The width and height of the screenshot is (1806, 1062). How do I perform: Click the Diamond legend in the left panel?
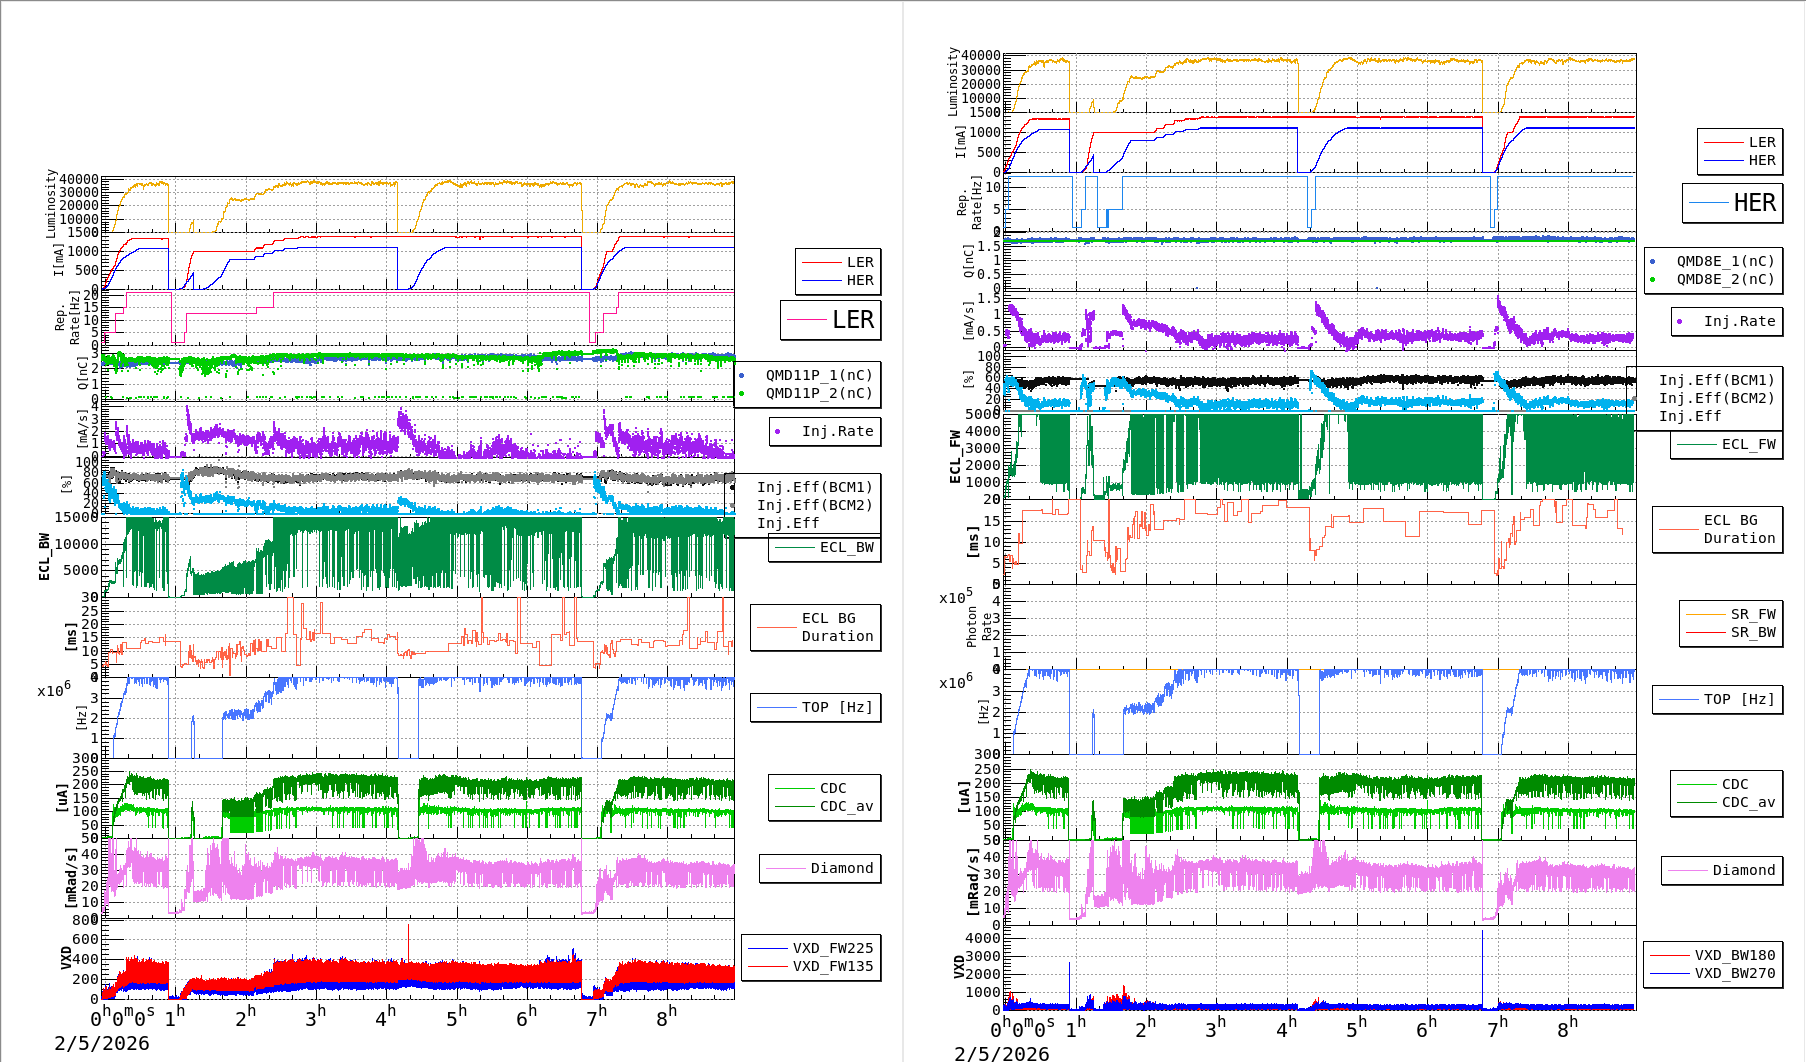pyautogui.click(x=821, y=869)
